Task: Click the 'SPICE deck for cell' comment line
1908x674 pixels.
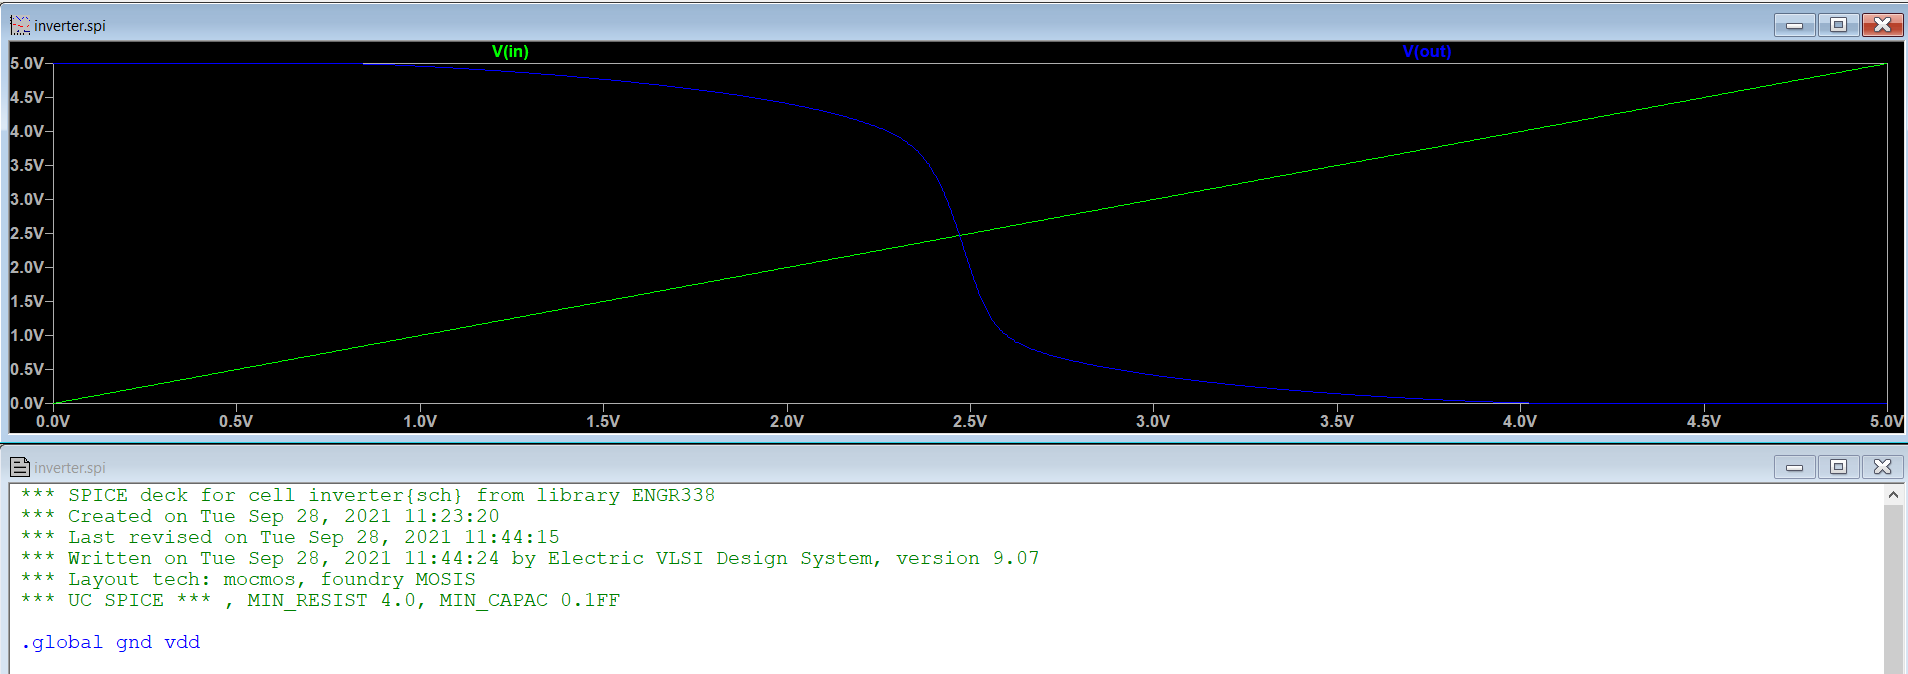Action: pyautogui.click(x=390, y=495)
